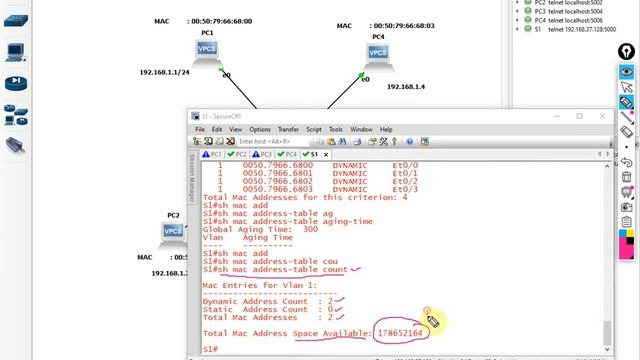The height and width of the screenshot is (360, 640).
Task: Select the security devices category icon
Action: (16, 83)
